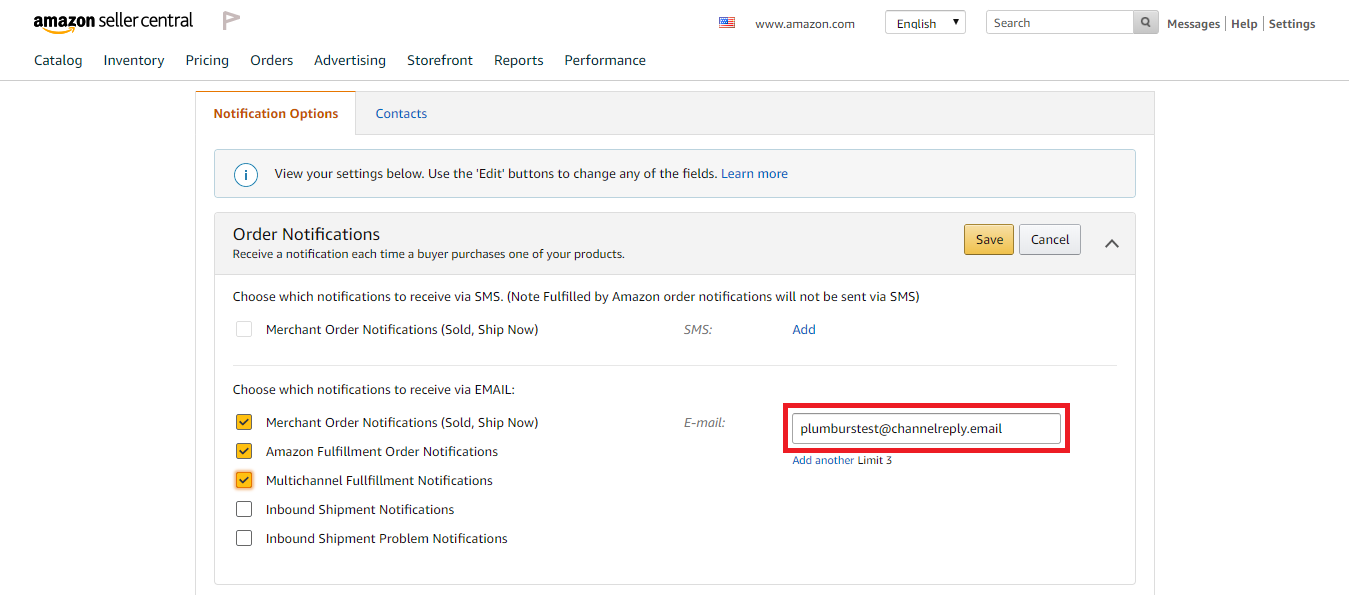Click the US flag marketplace icon
Viewport: 1349px width, 595px height.
727,23
